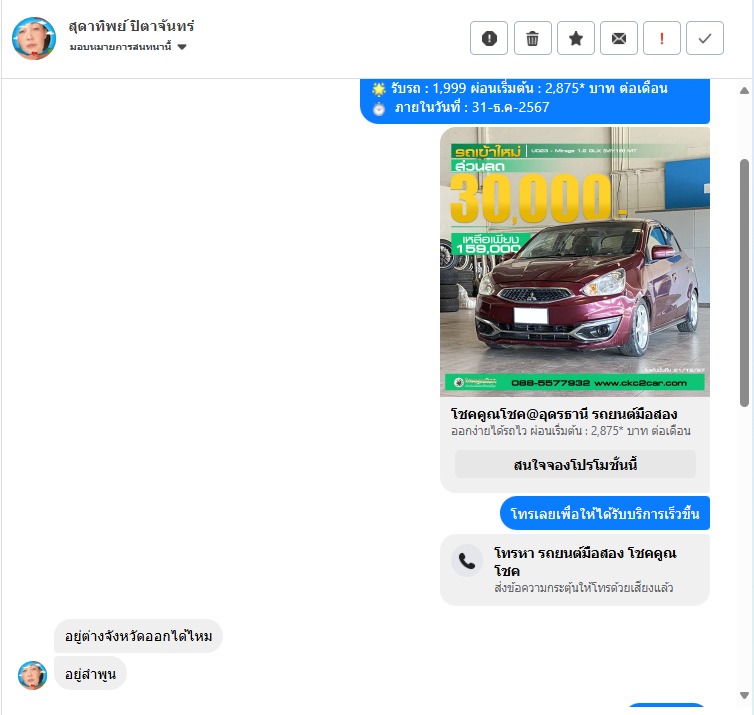Open profile picture of สุดาทิพย์ in header

pos(34,38)
